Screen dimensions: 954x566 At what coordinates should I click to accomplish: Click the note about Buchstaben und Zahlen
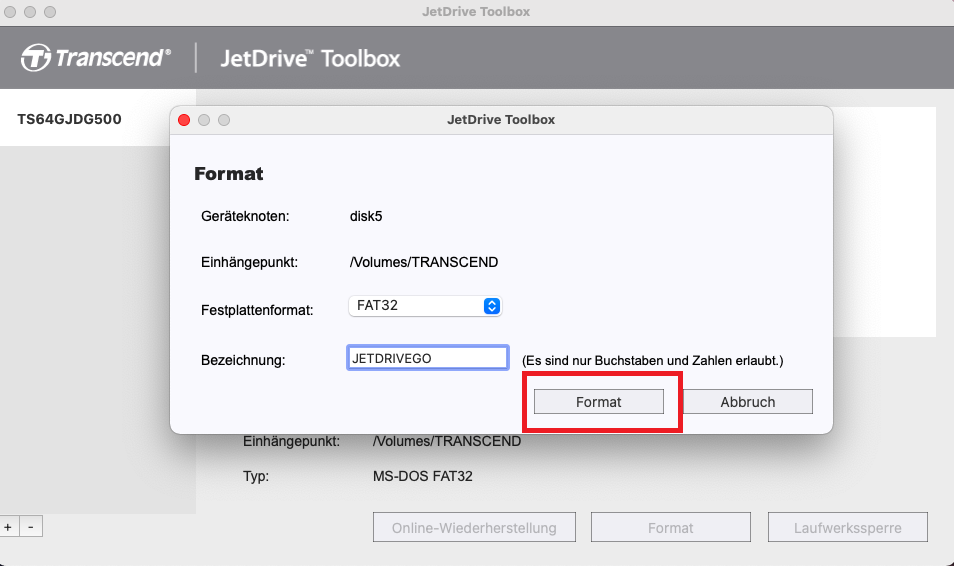[653, 360]
